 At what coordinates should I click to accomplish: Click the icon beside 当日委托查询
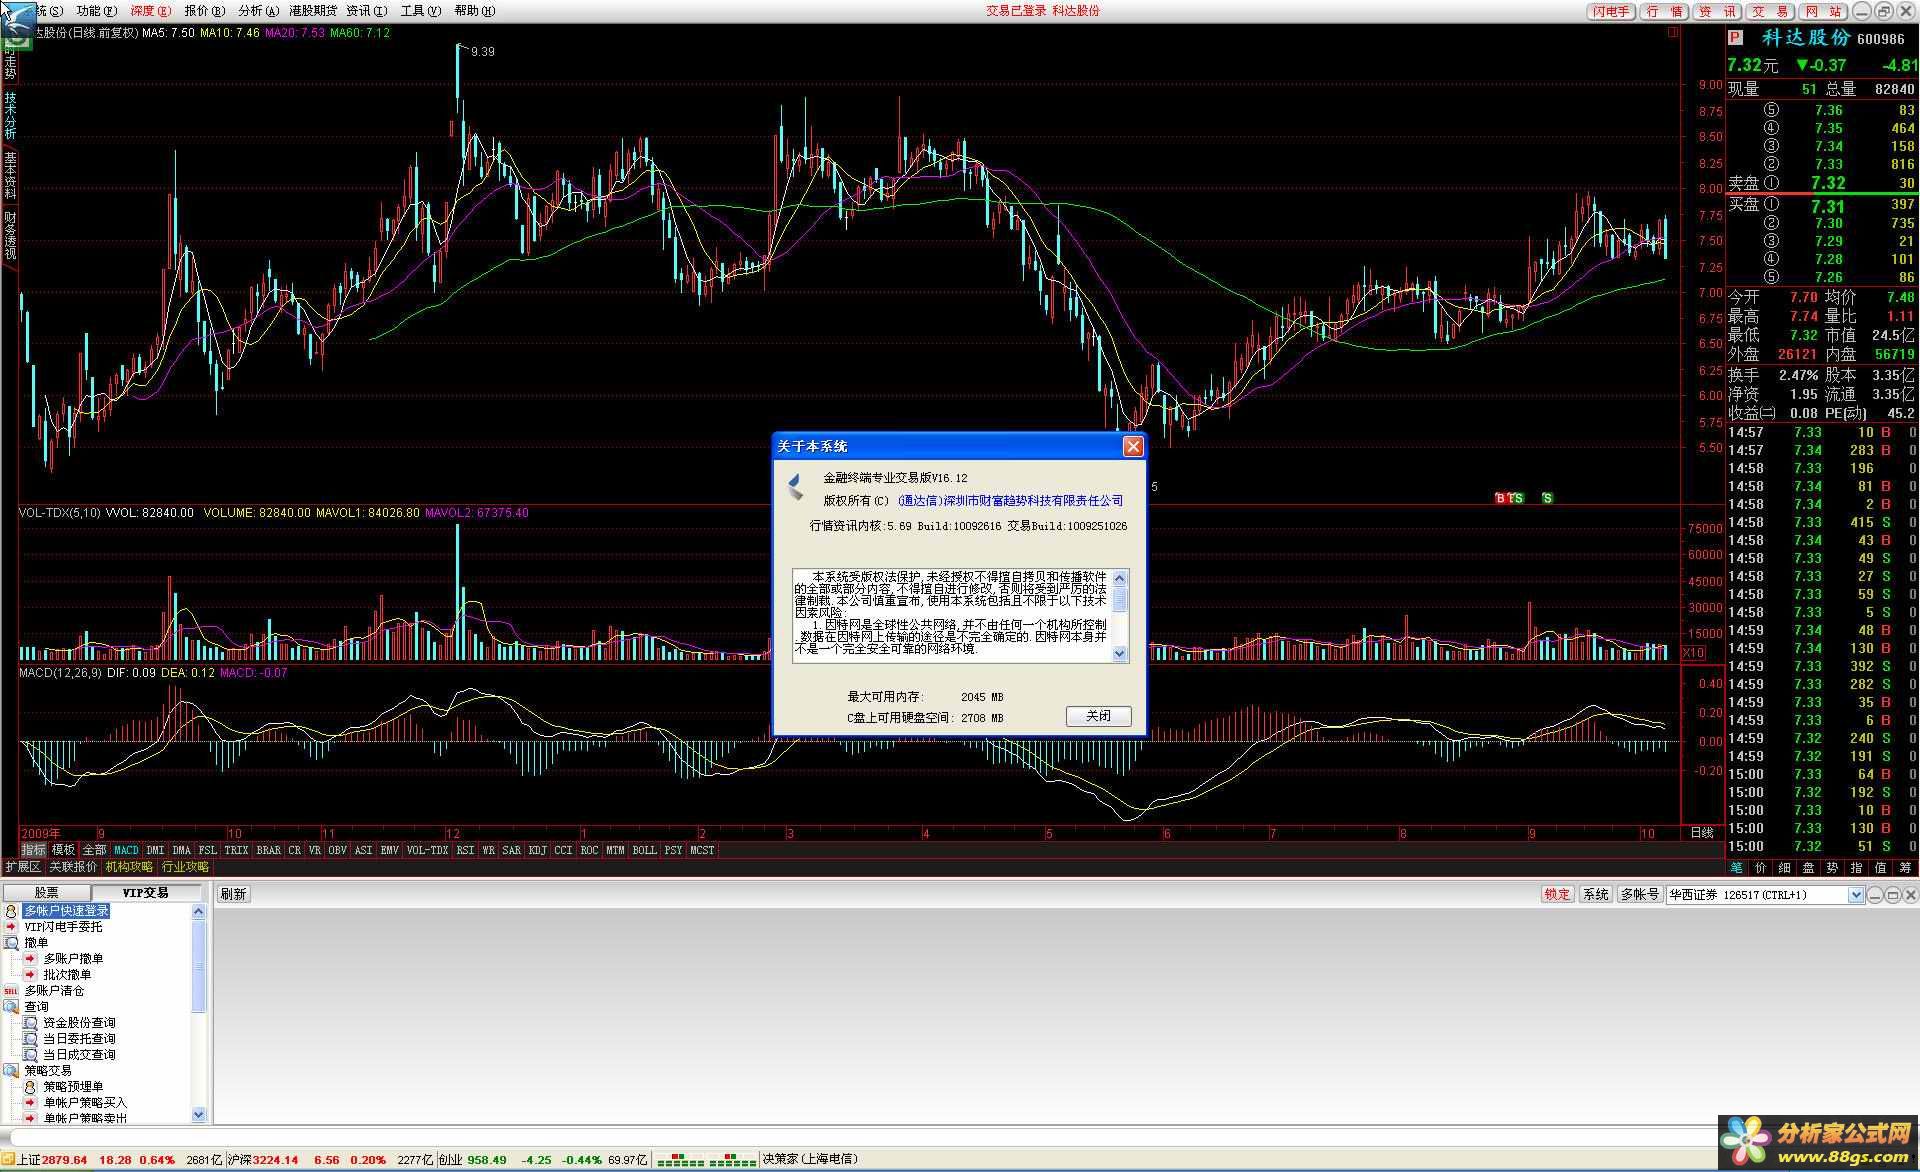[30, 1039]
